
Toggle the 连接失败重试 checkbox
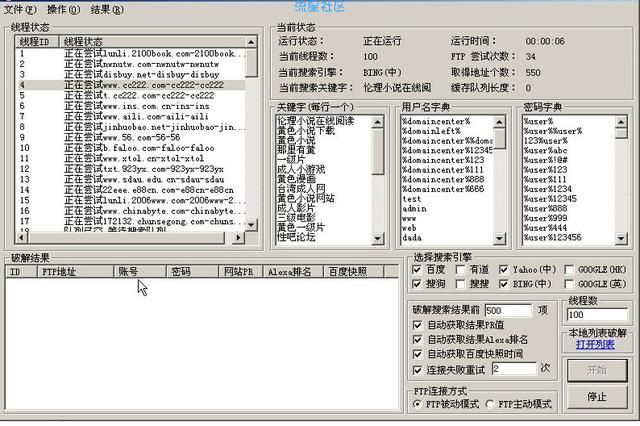[417, 370]
